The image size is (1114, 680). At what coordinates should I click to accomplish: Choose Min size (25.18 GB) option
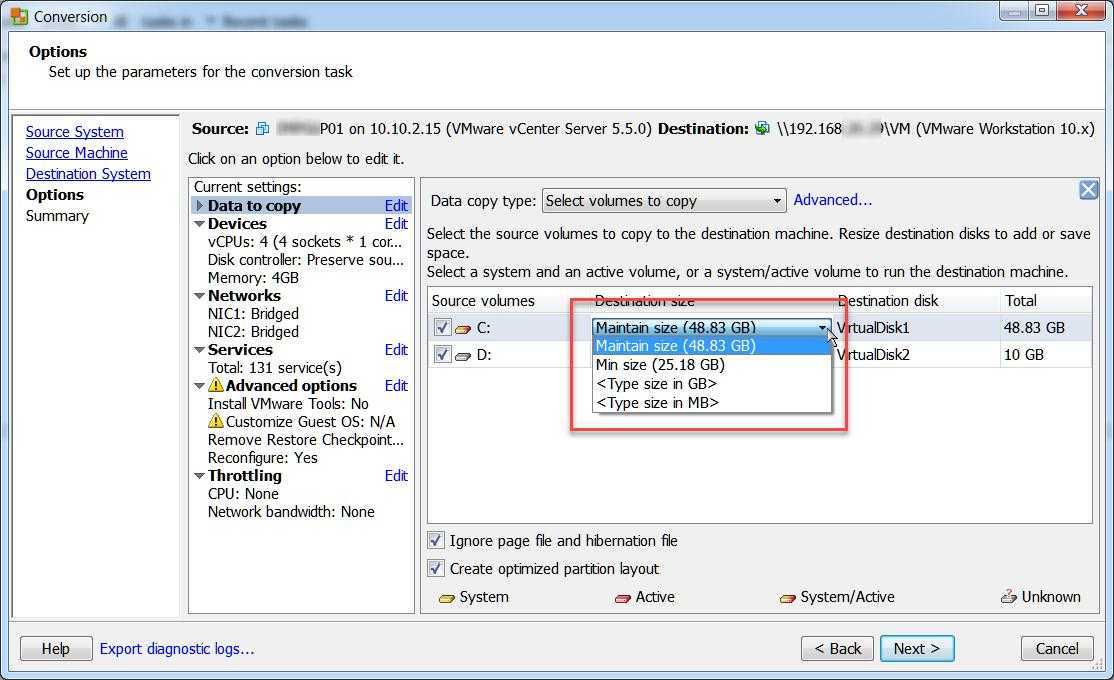click(660, 365)
